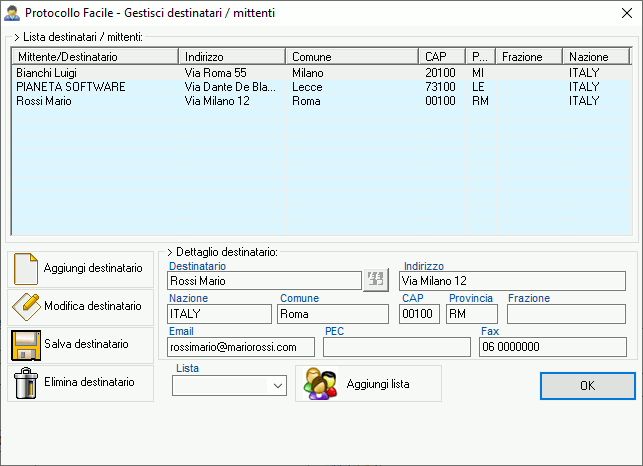This screenshot has height=466, width=643.
Task: Click the Aggiungi lista people icon
Action: pyautogui.click(x=321, y=384)
